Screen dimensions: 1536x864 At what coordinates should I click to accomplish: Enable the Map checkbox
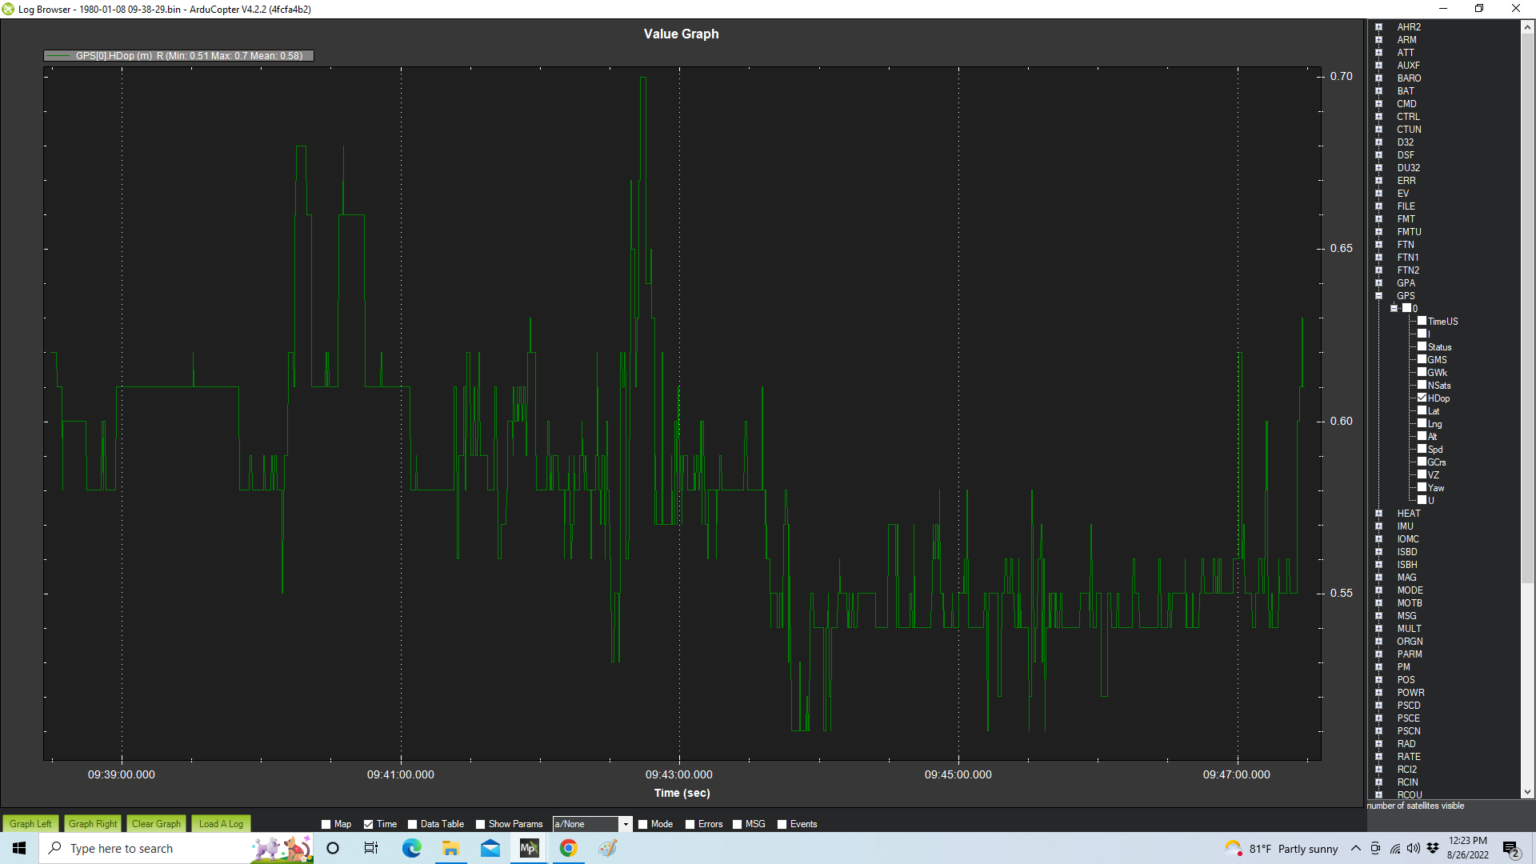pos(326,824)
